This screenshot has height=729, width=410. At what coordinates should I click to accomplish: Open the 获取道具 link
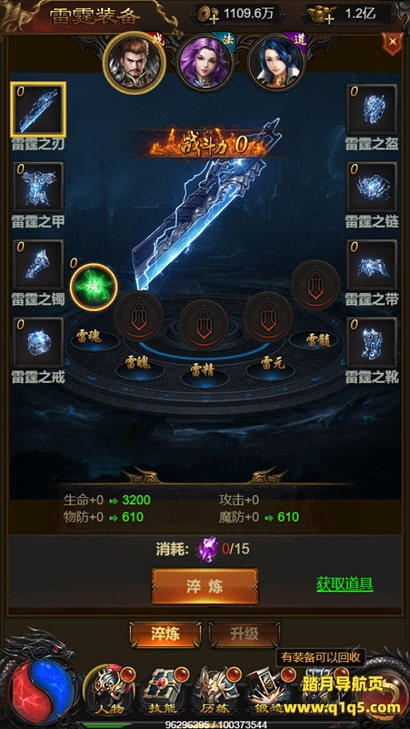(x=345, y=584)
